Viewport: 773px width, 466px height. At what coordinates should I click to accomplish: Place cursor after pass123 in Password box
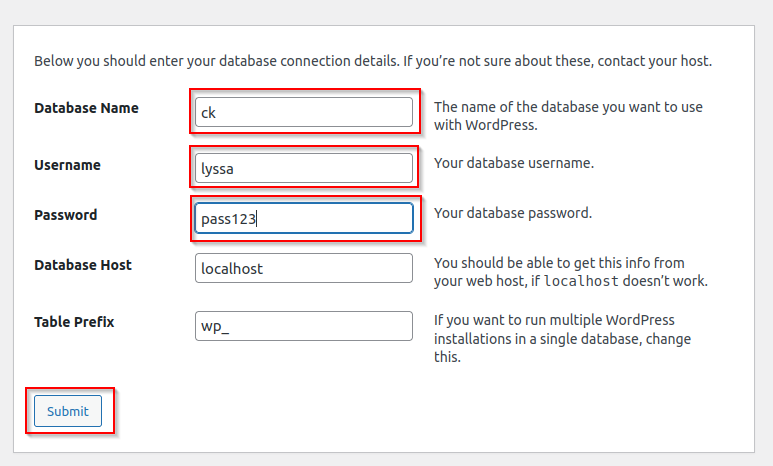(x=257, y=218)
